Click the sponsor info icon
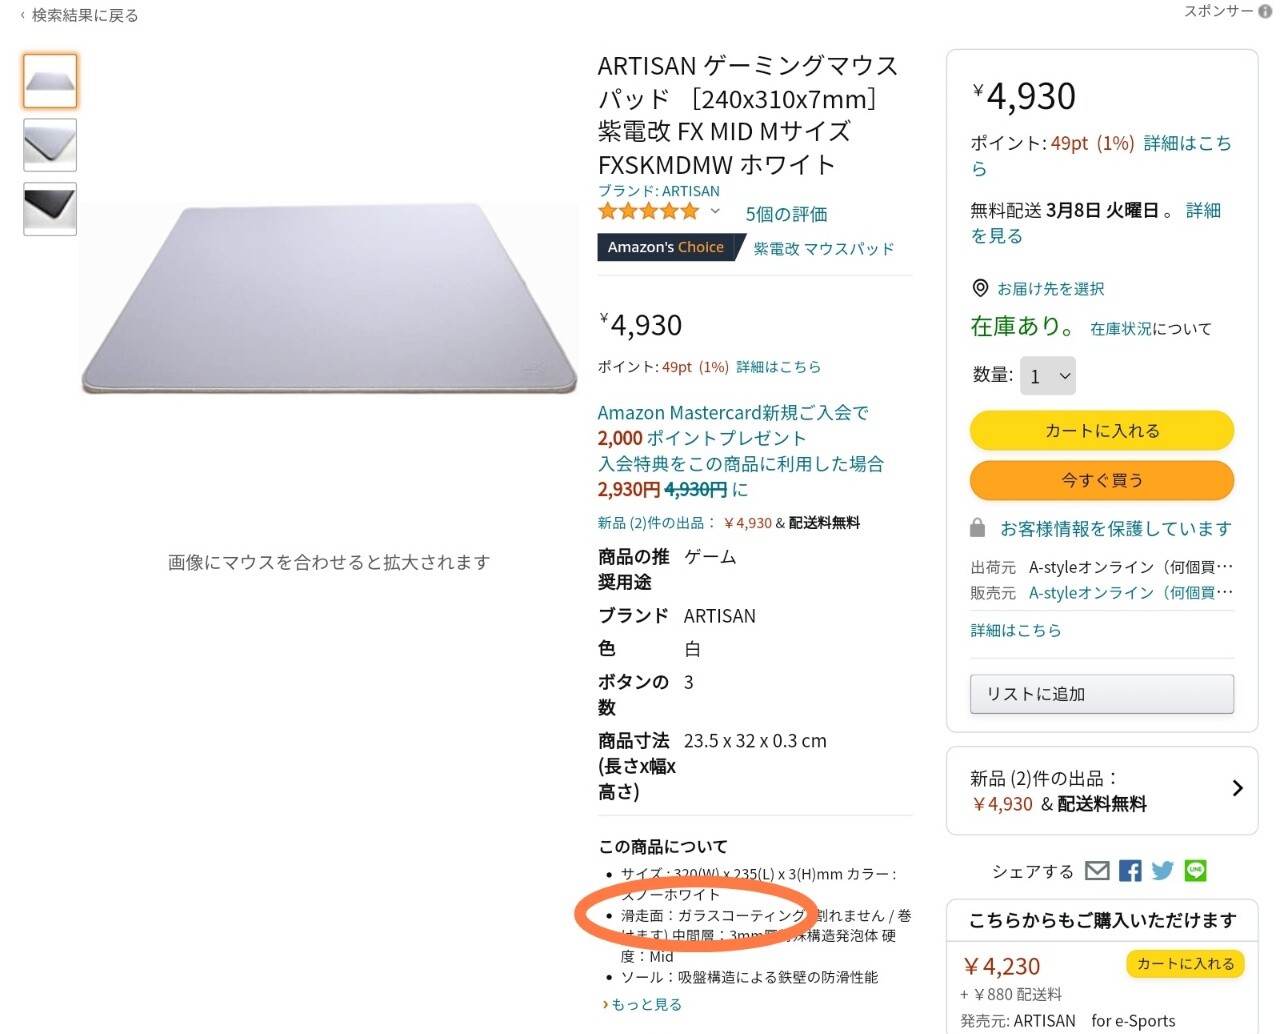This screenshot has height=1034, width=1280. [x=1265, y=12]
